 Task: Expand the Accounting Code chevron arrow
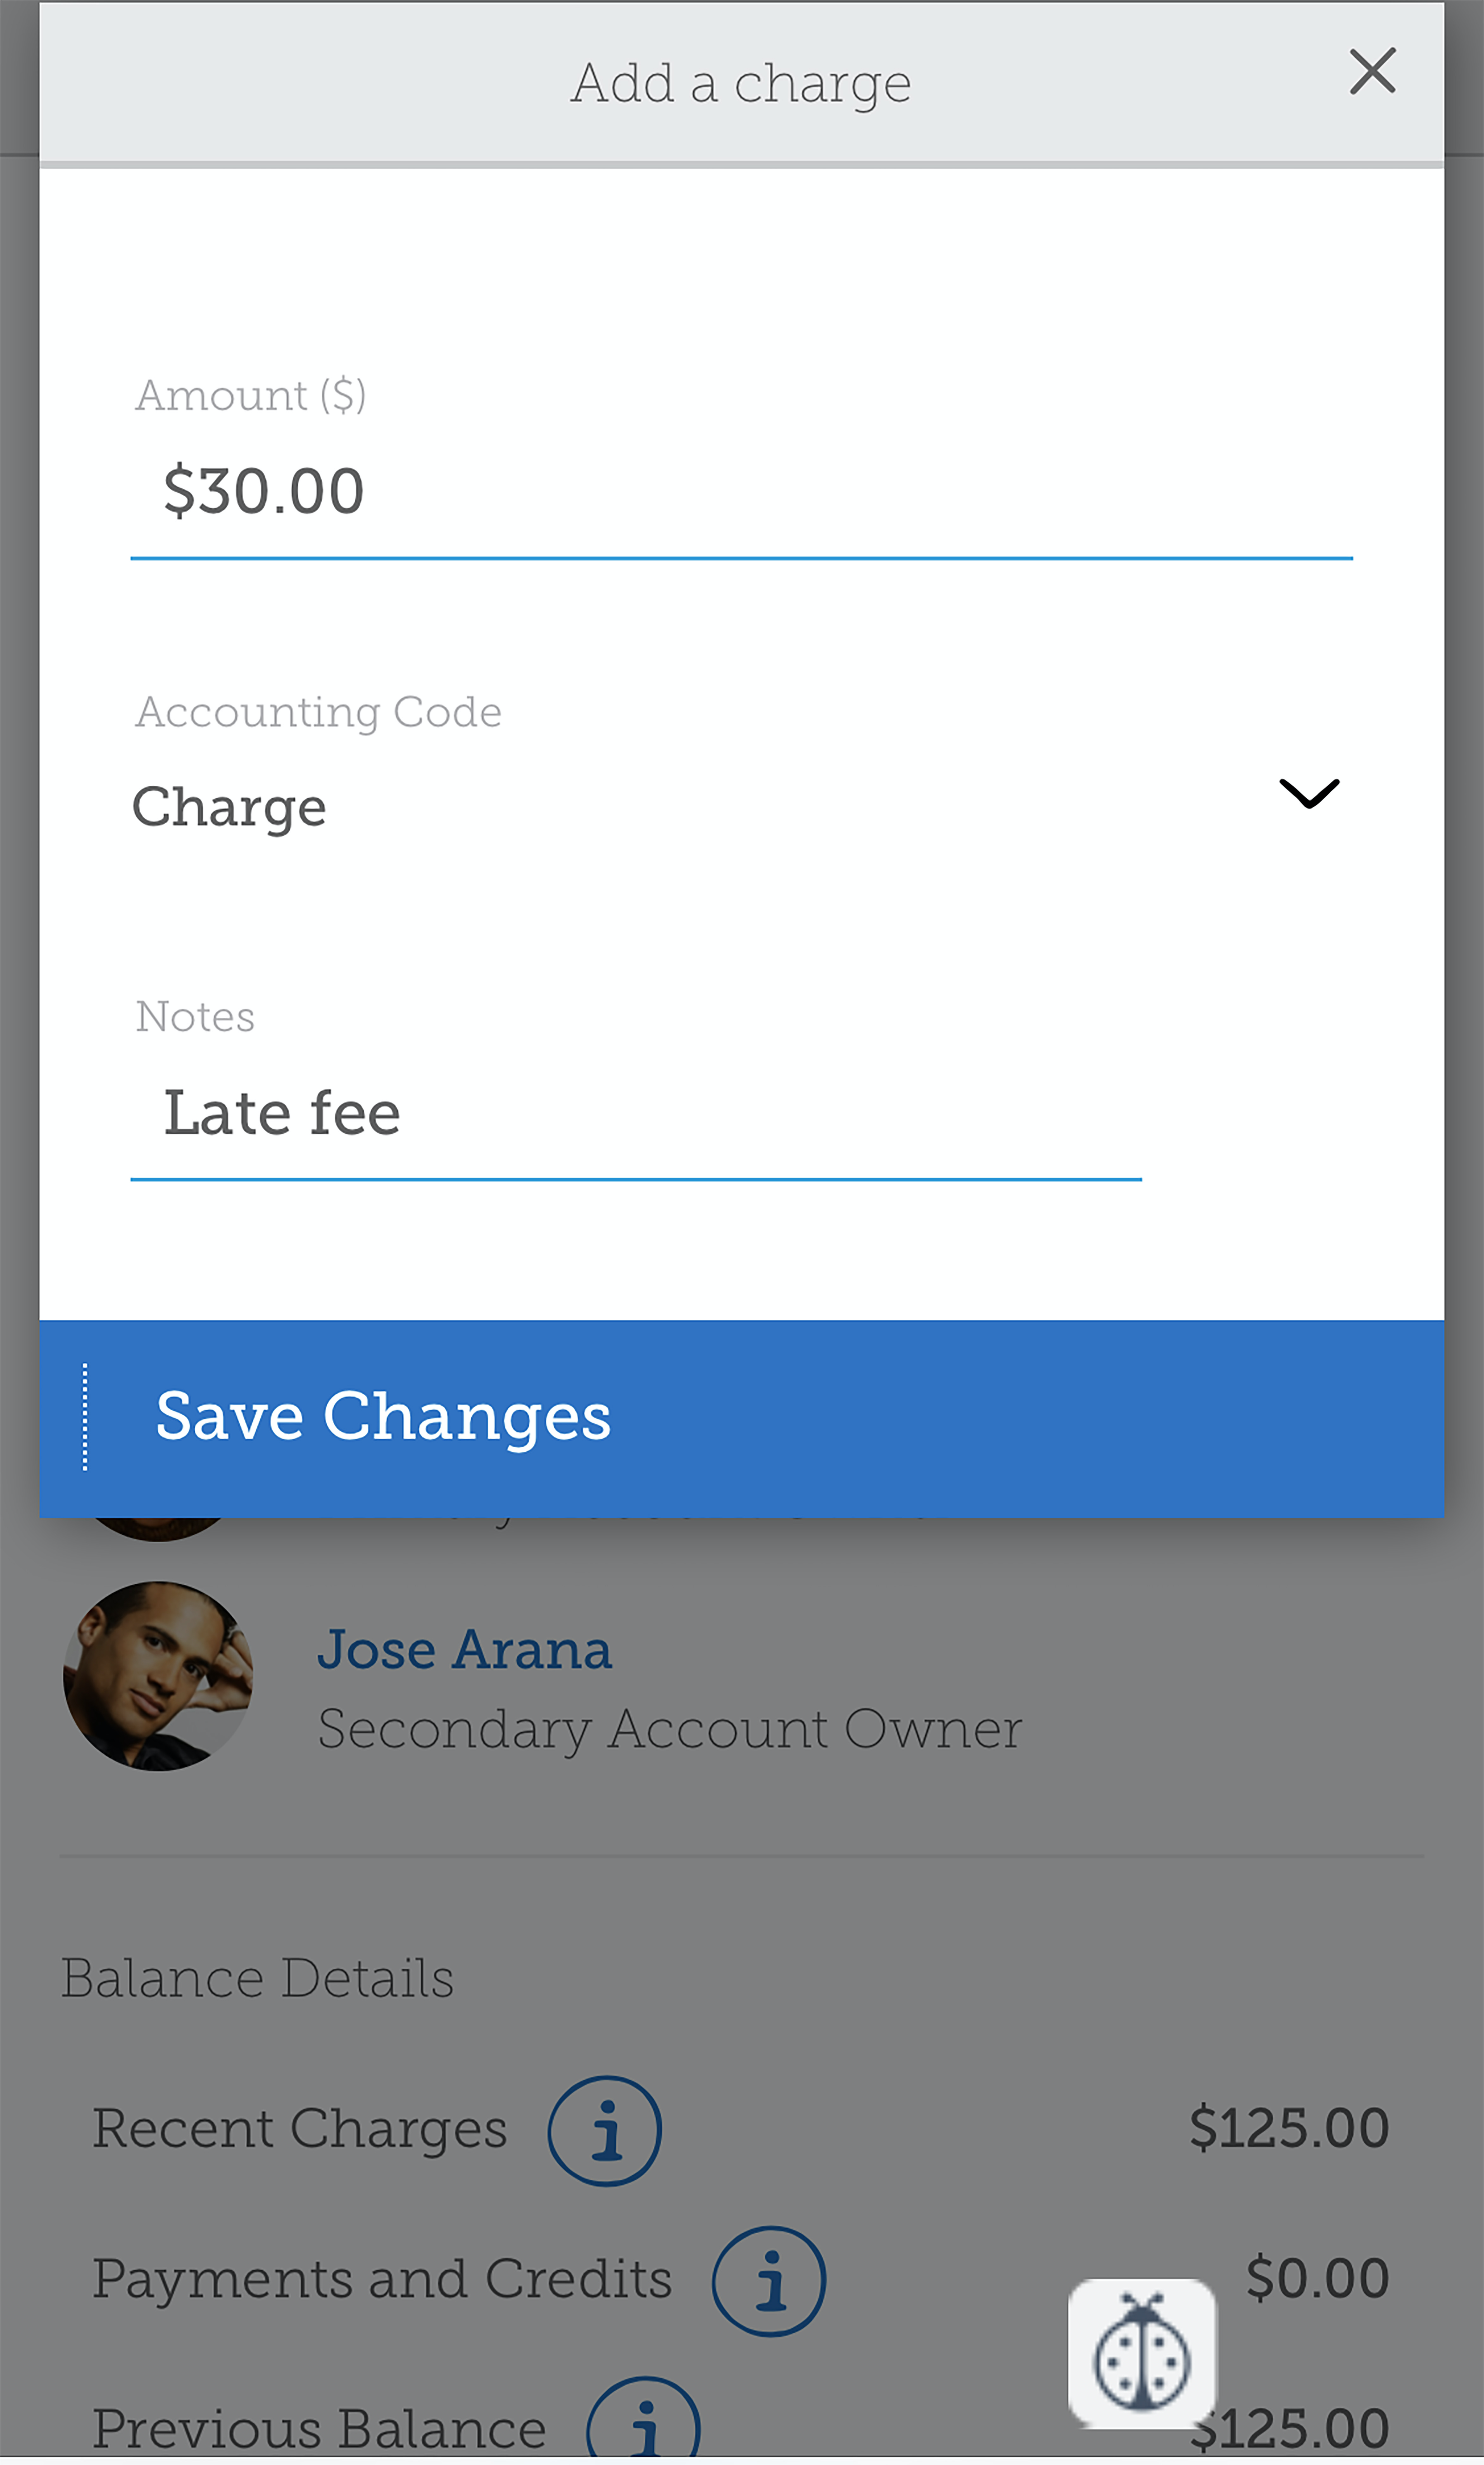coord(1309,793)
